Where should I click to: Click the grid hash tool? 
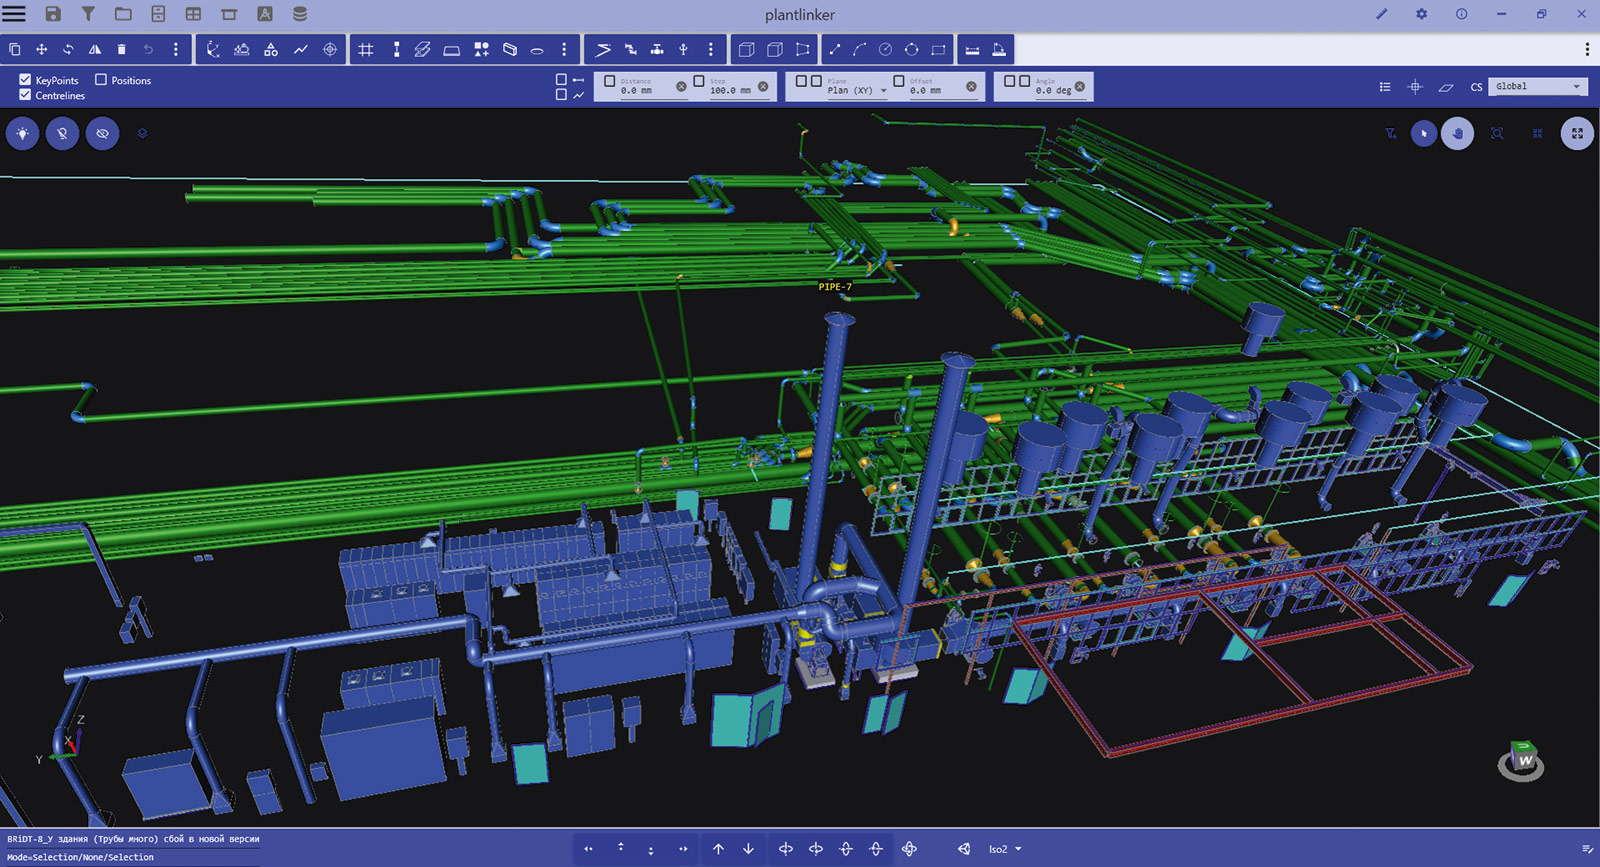[x=366, y=49]
